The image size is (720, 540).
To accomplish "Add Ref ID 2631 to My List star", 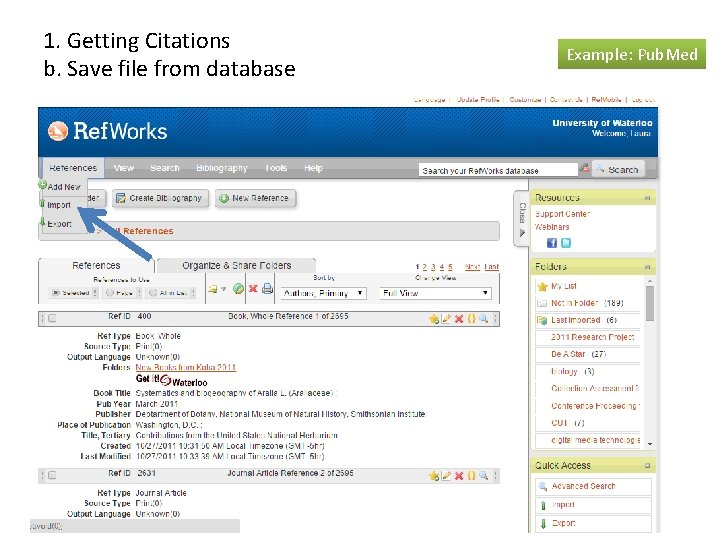I will 433,476.
